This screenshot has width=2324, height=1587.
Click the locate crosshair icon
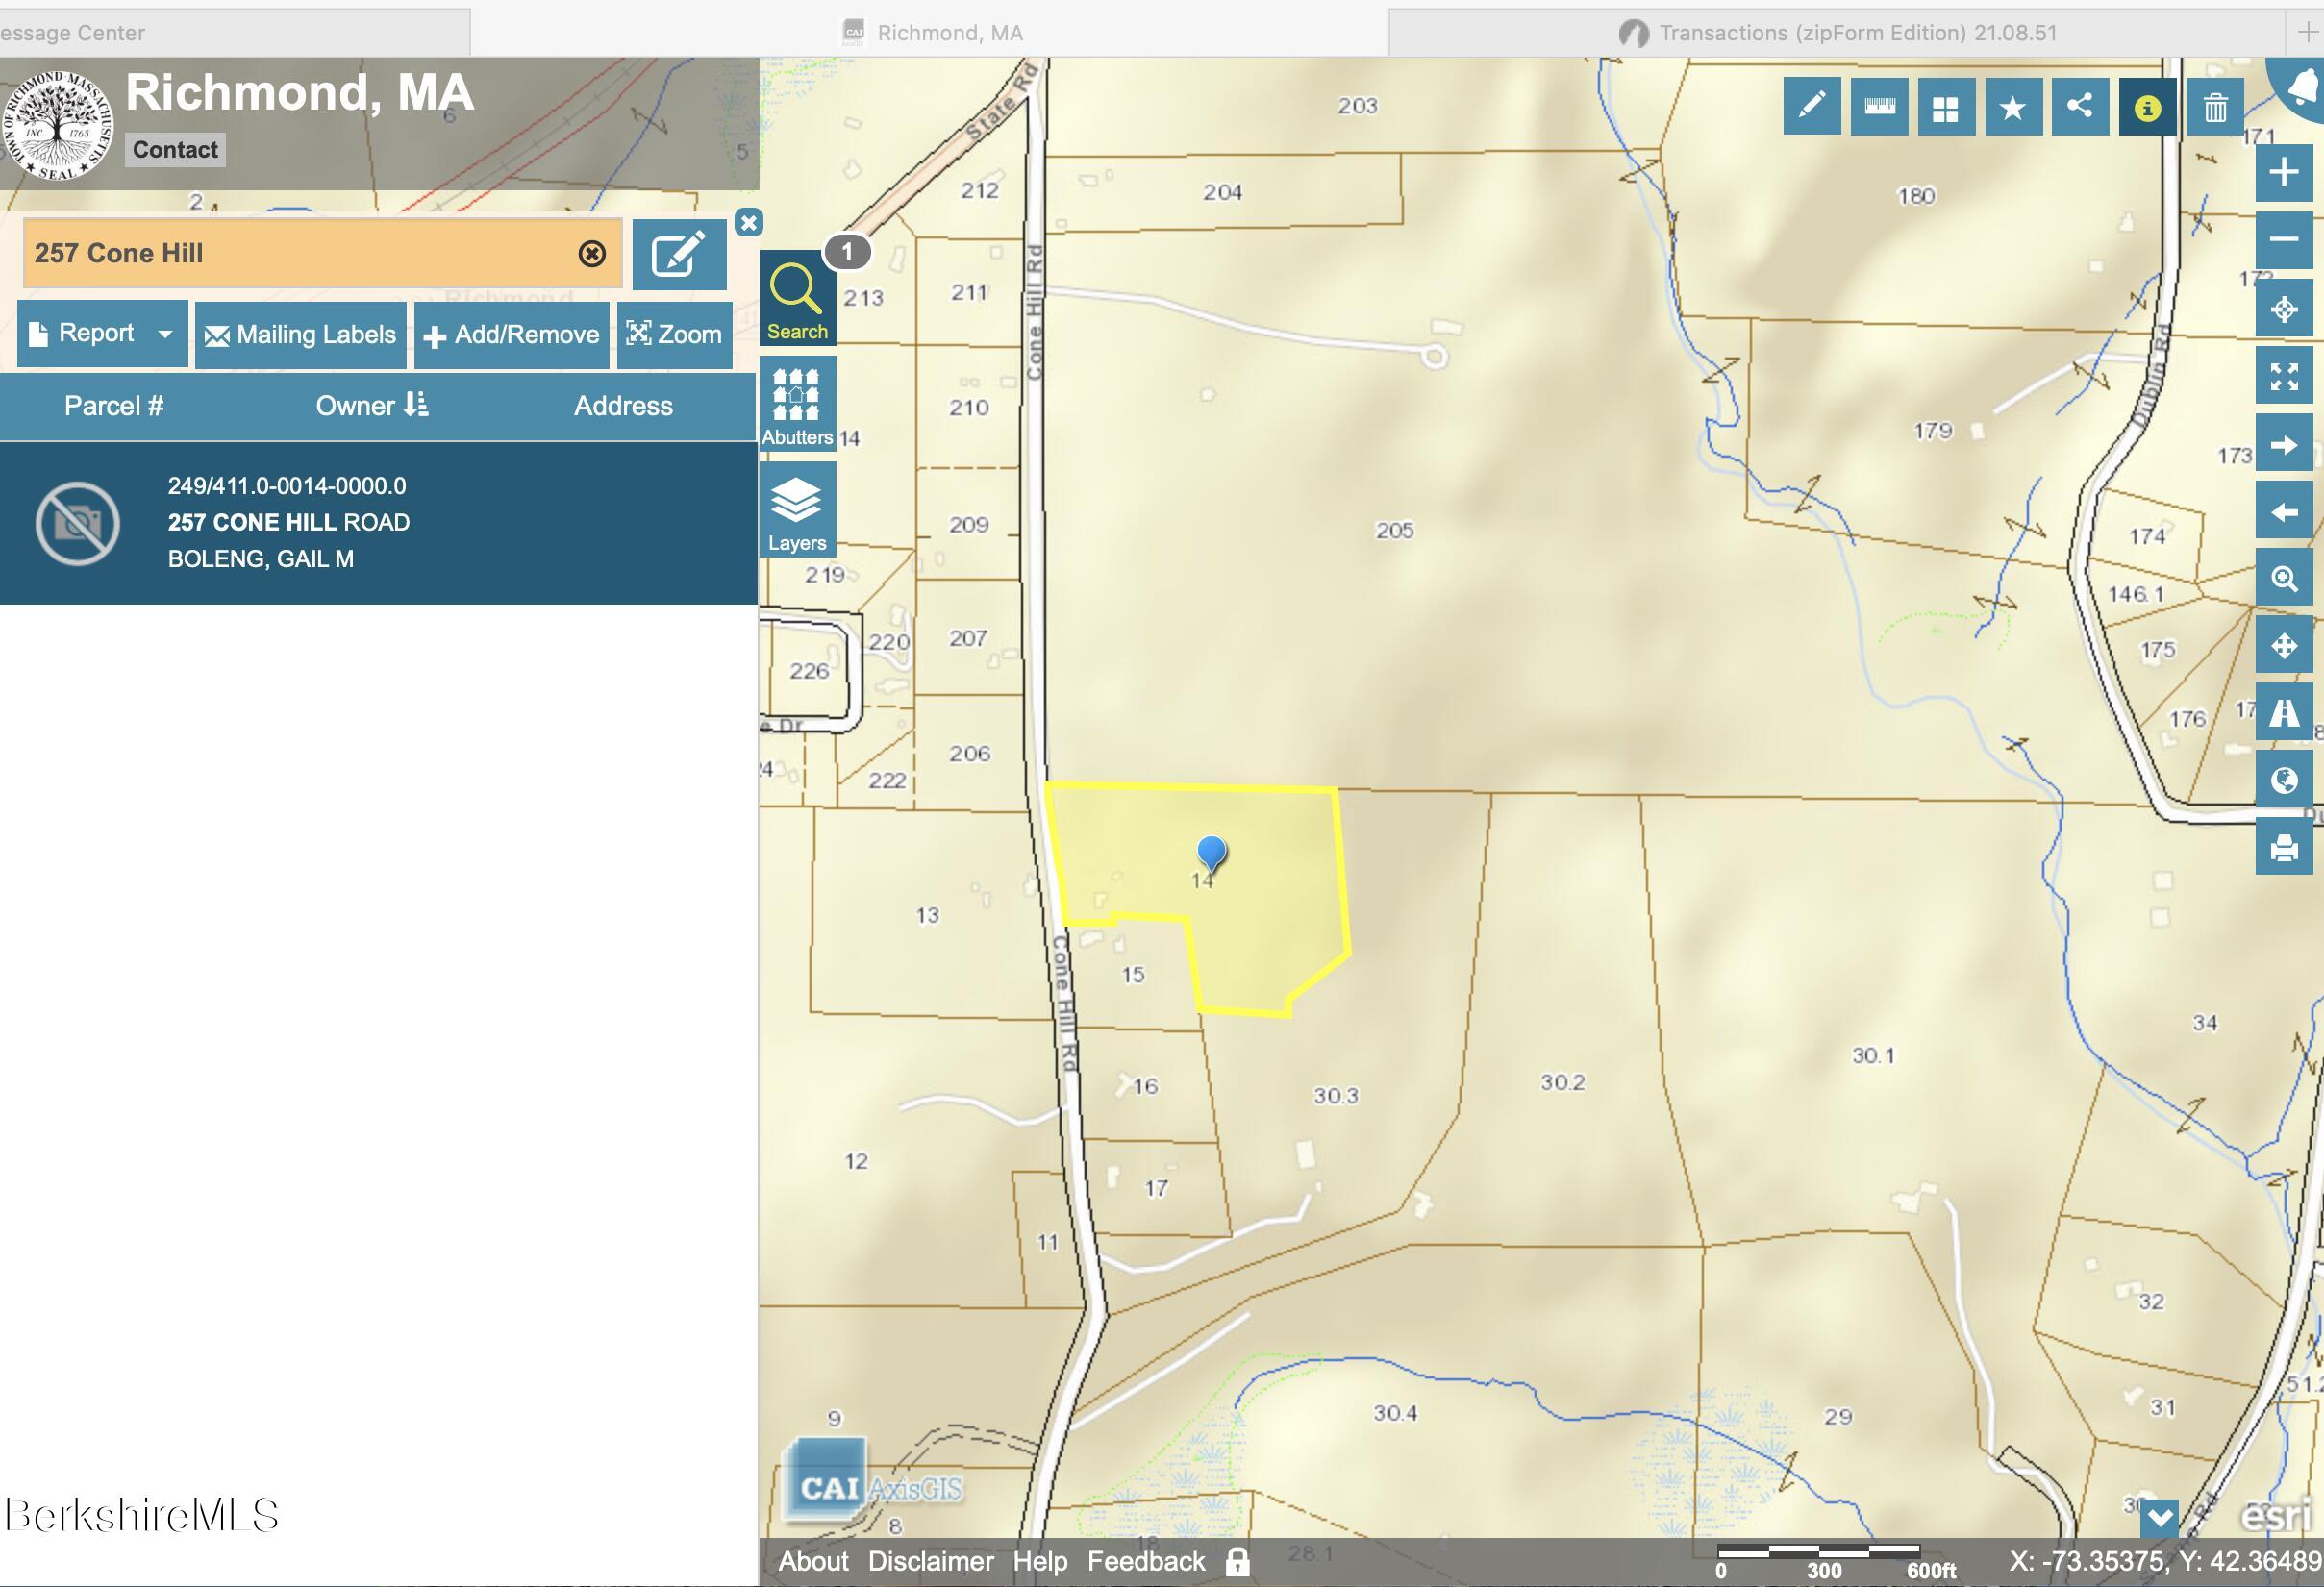2284,308
